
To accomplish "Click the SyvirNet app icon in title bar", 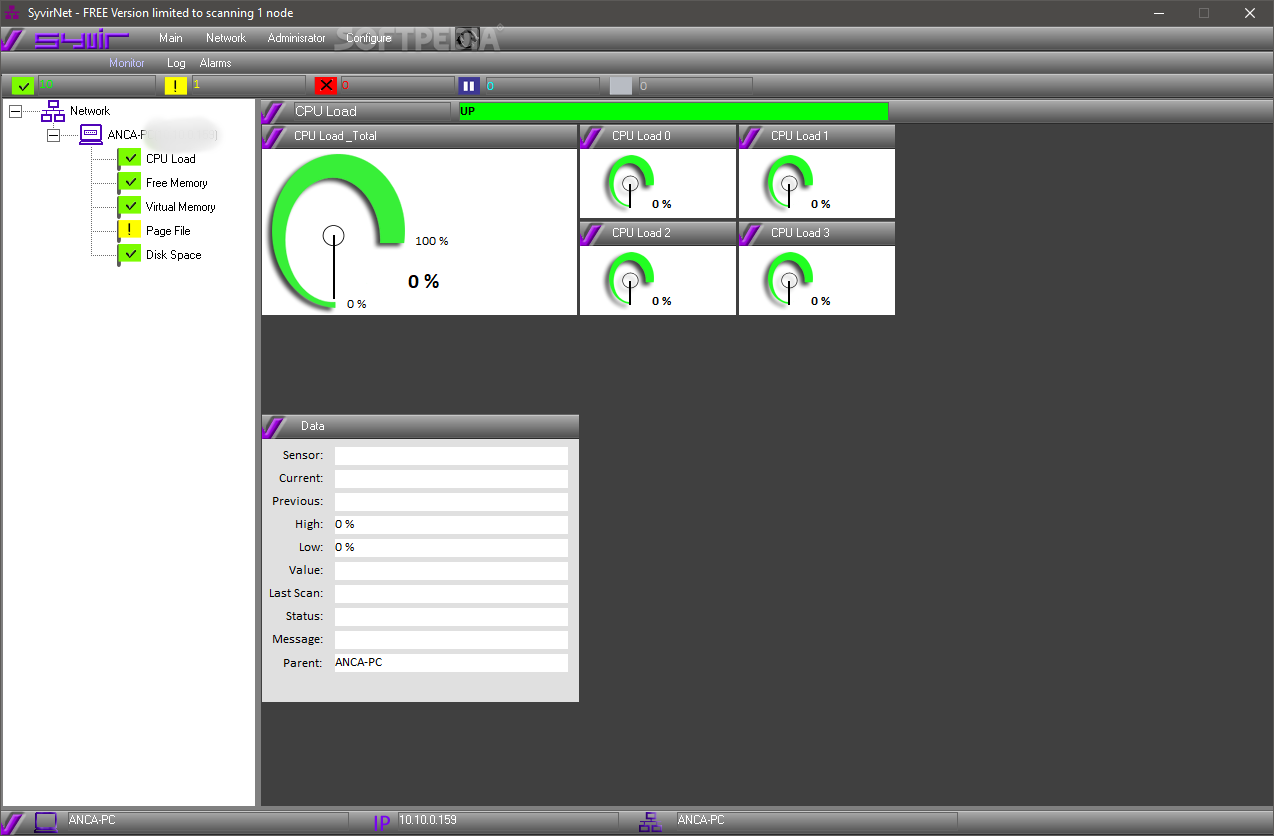I will click(13, 13).
